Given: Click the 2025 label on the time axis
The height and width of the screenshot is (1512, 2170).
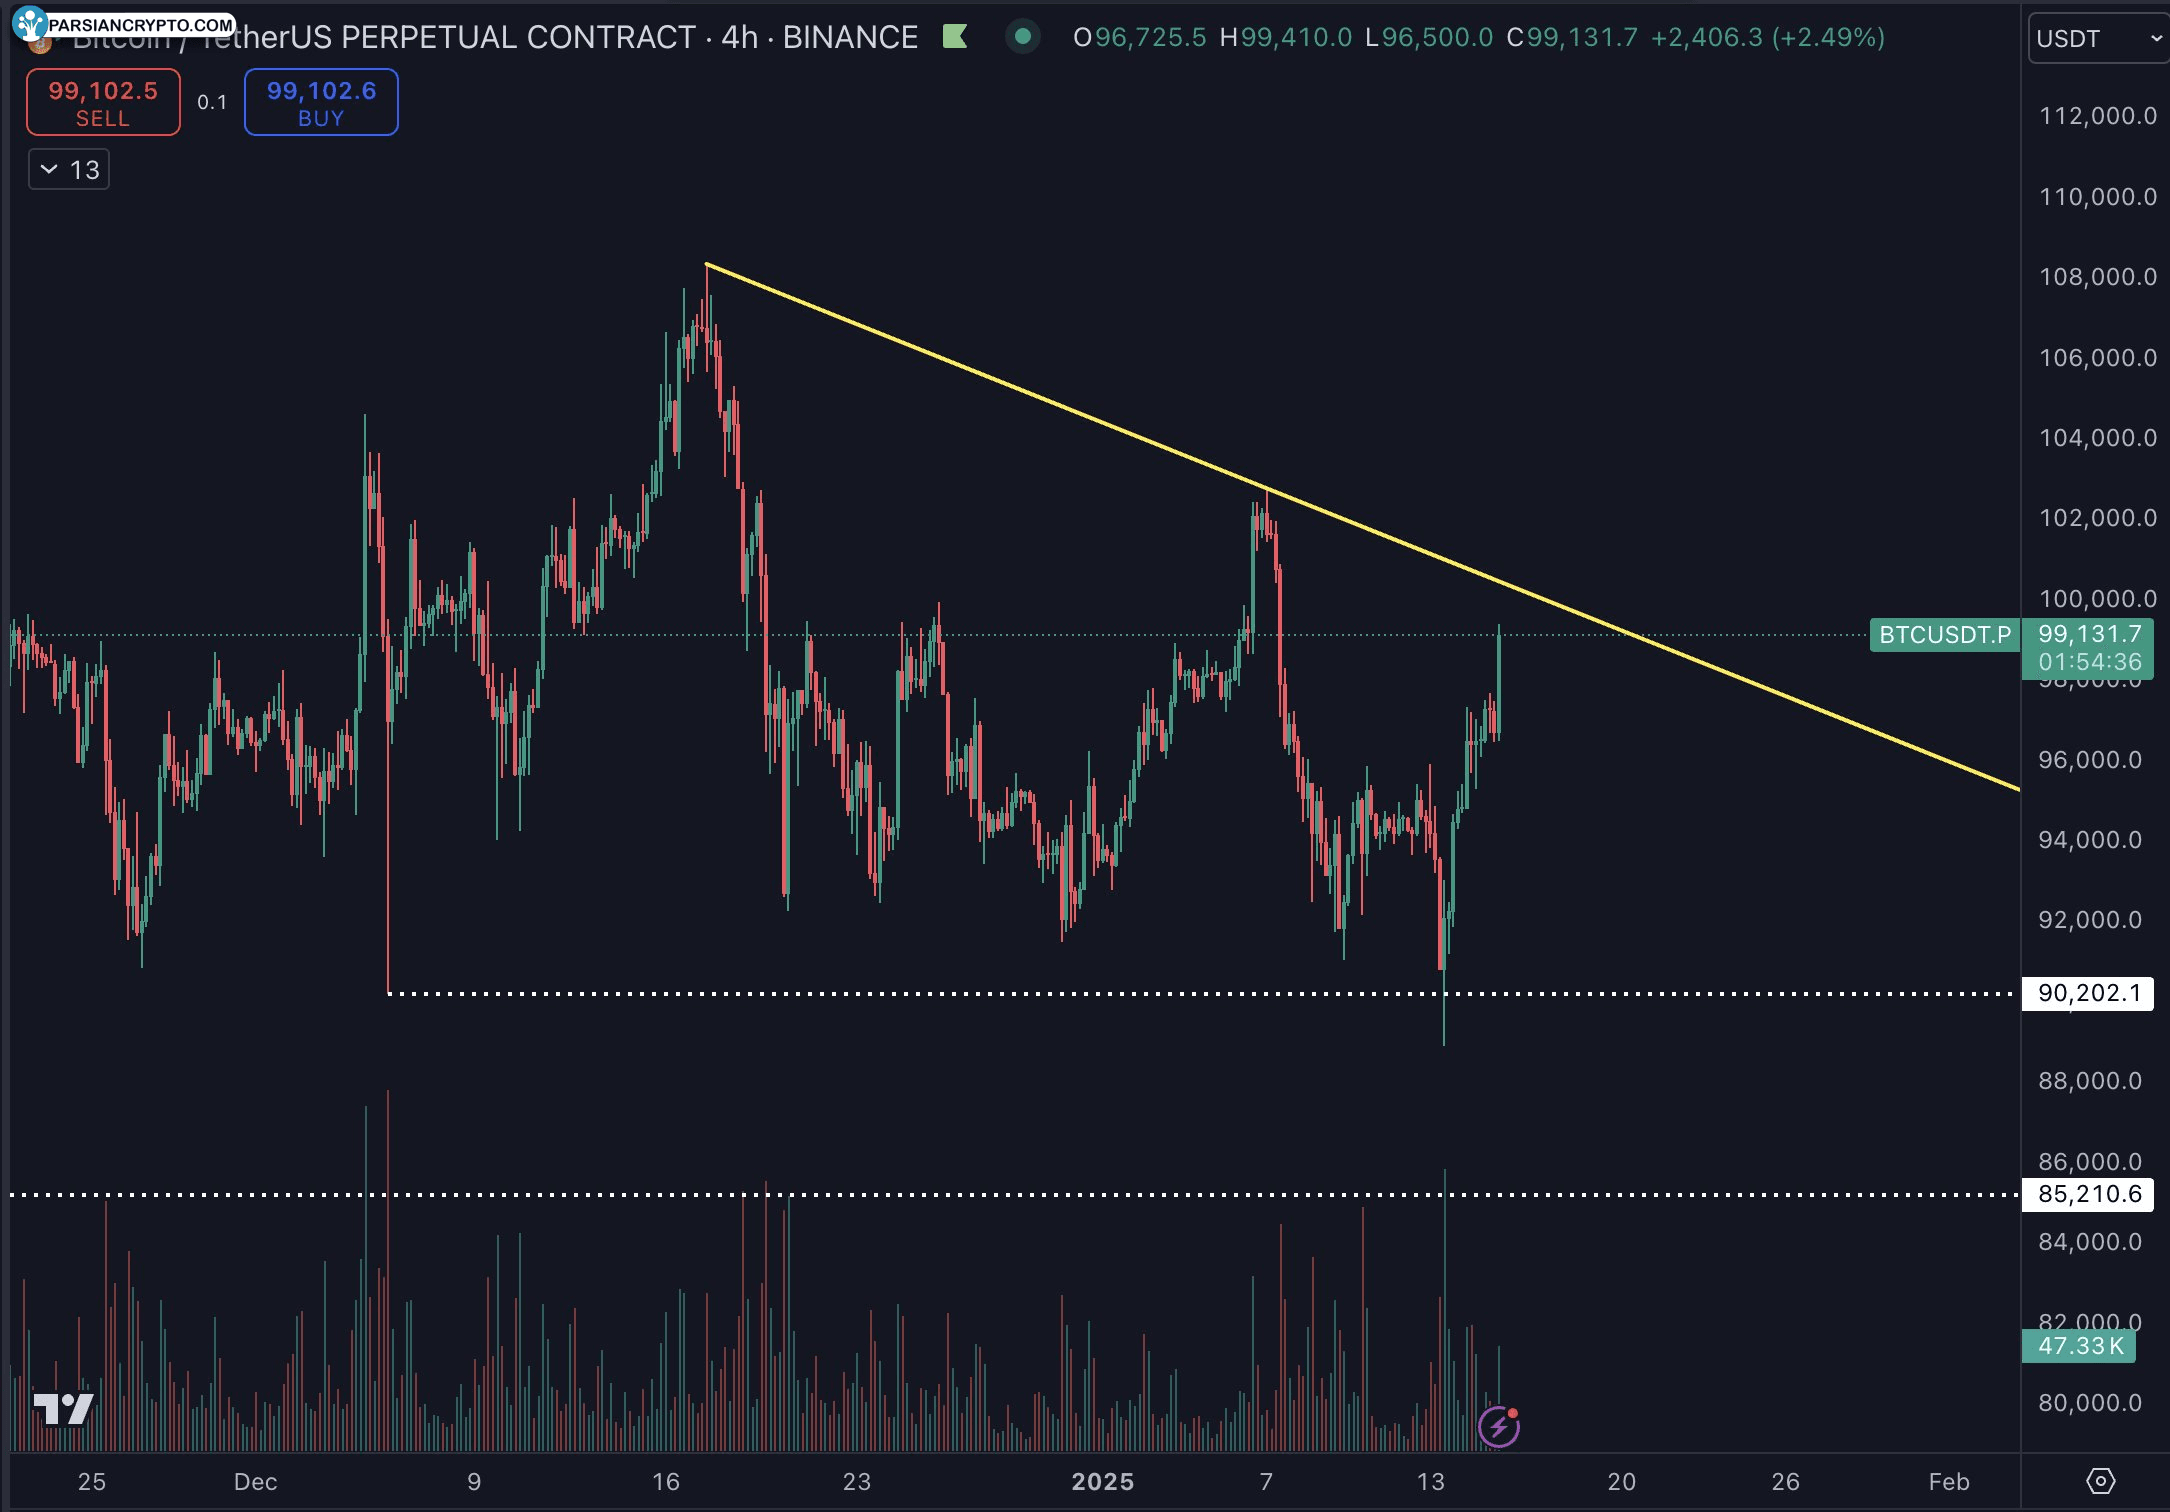Looking at the screenshot, I should point(1102,1482).
